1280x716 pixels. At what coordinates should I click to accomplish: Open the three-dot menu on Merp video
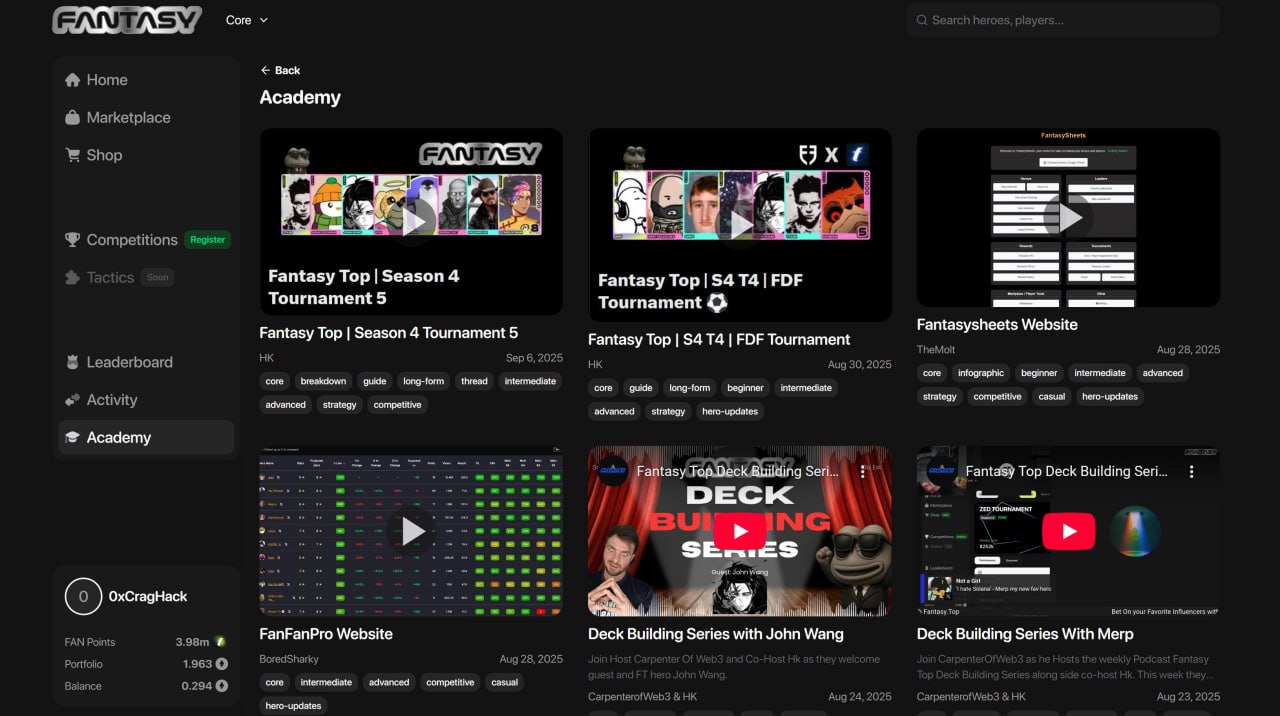click(1191, 471)
